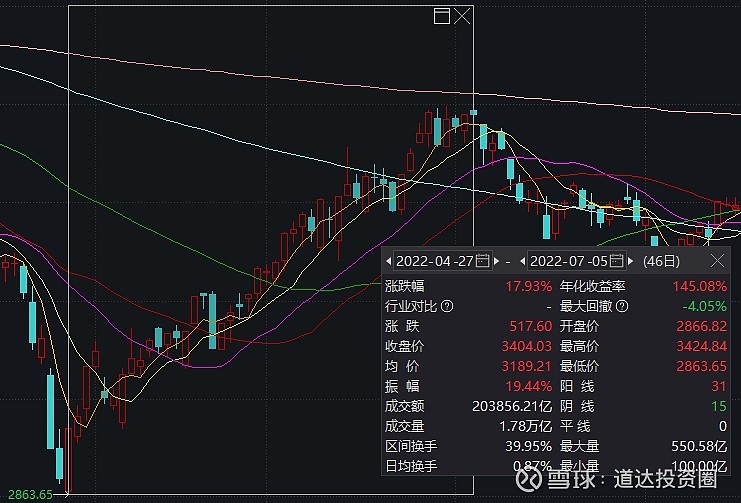Click the green 2863.65 low price marker on chart
Screen dimensions: 741x503
pos(31,495)
